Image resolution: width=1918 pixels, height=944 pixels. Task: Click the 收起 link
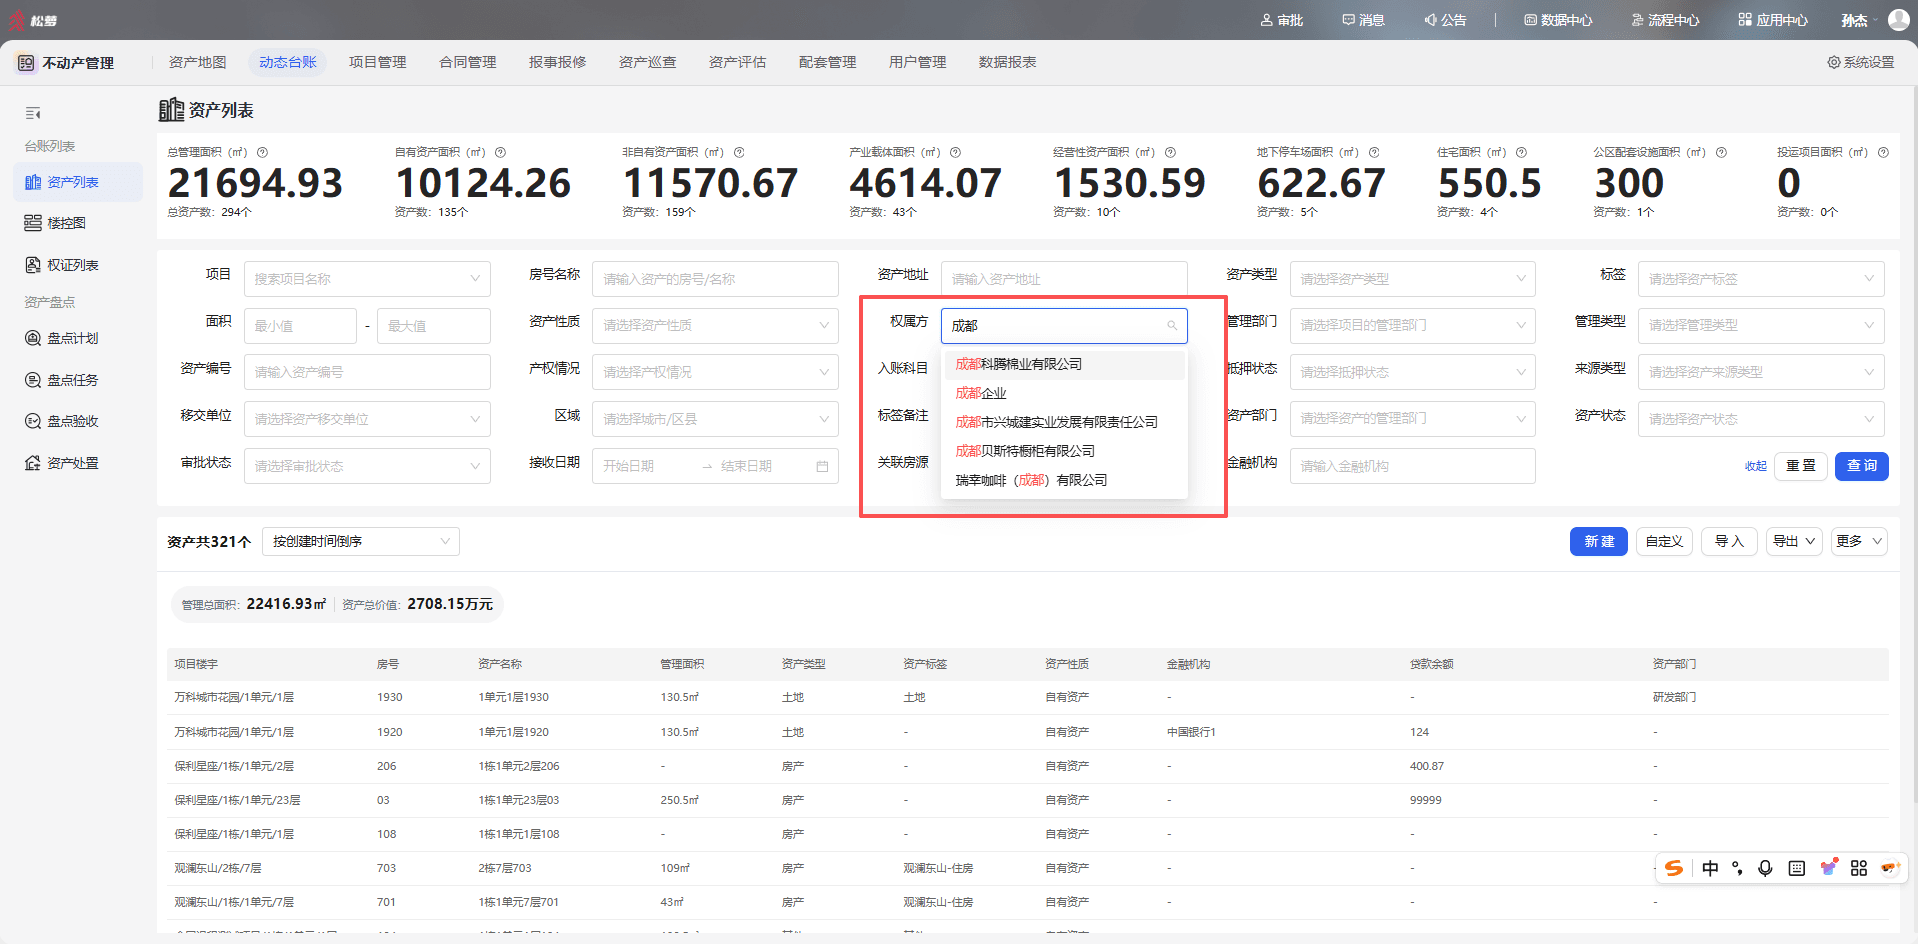[x=1756, y=466]
